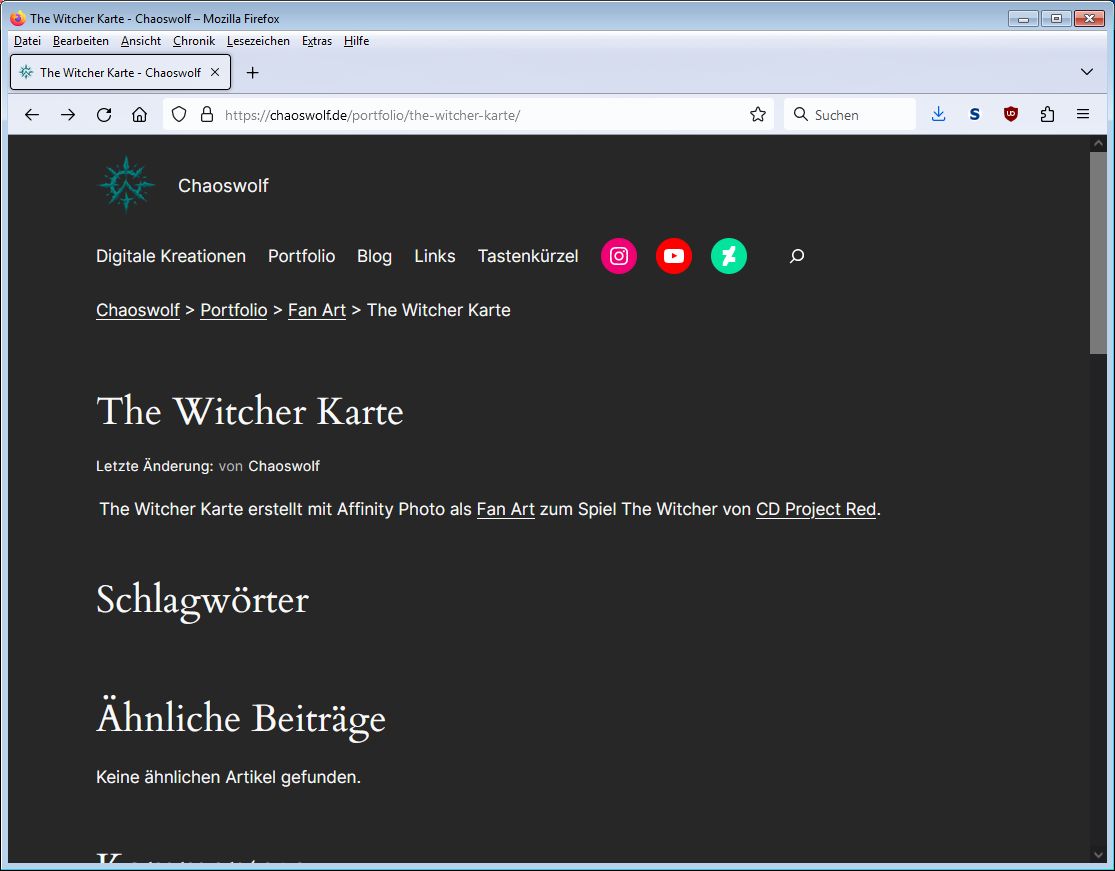Click the Schlagwörter heading
This screenshot has height=871, width=1115.
pyautogui.click(x=203, y=600)
